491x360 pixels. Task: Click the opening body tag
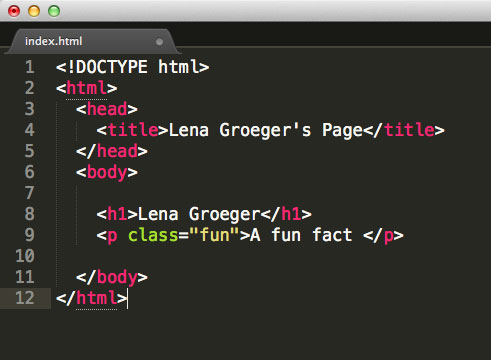107,172
